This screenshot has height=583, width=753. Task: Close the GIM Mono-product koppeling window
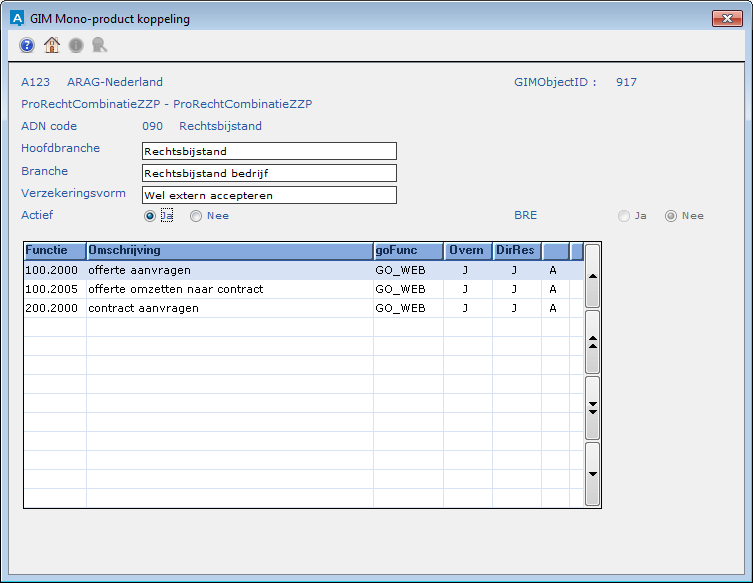(x=725, y=18)
